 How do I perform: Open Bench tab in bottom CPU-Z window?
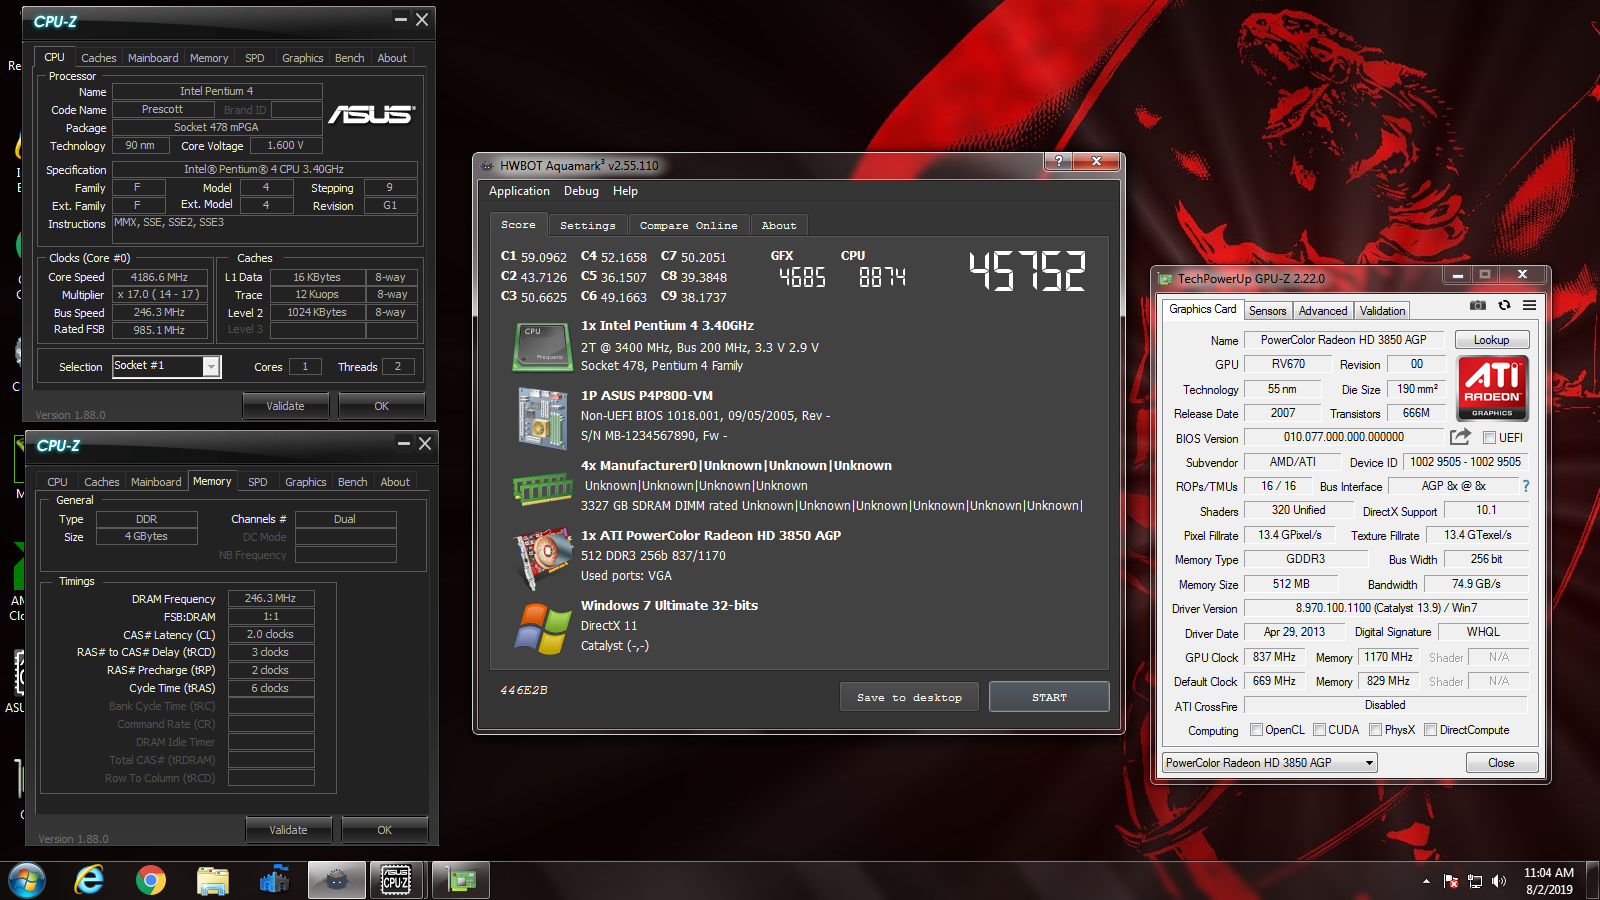click(x=352, y=482)
